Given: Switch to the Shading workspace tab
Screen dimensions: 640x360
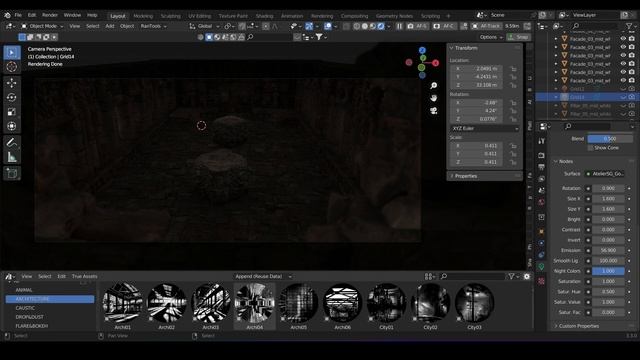Looking at the screenshot, I should coord(264,16).
